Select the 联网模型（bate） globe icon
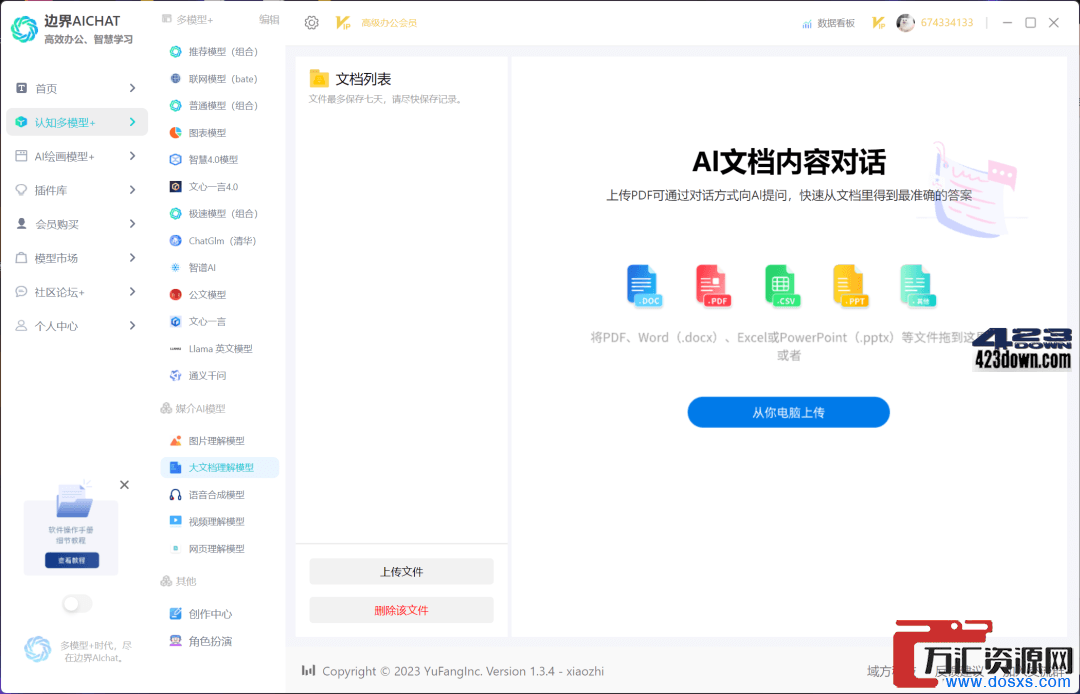Viewport: 1080px width, 694px height. tap(176, 78)
